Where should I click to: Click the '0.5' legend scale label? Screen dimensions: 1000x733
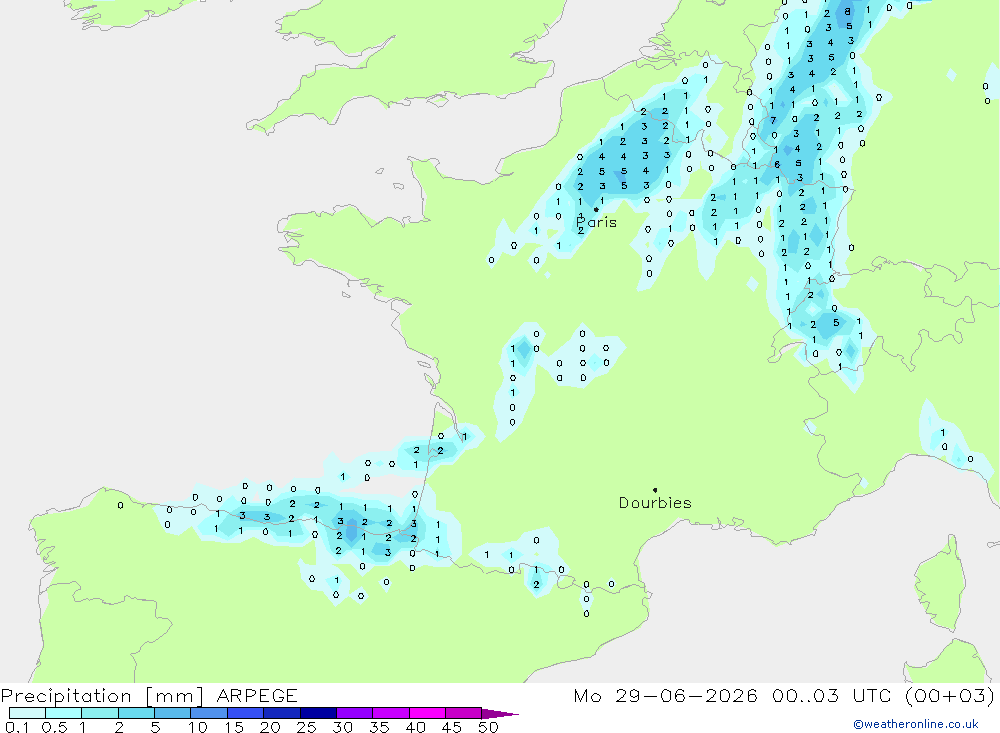54,727
